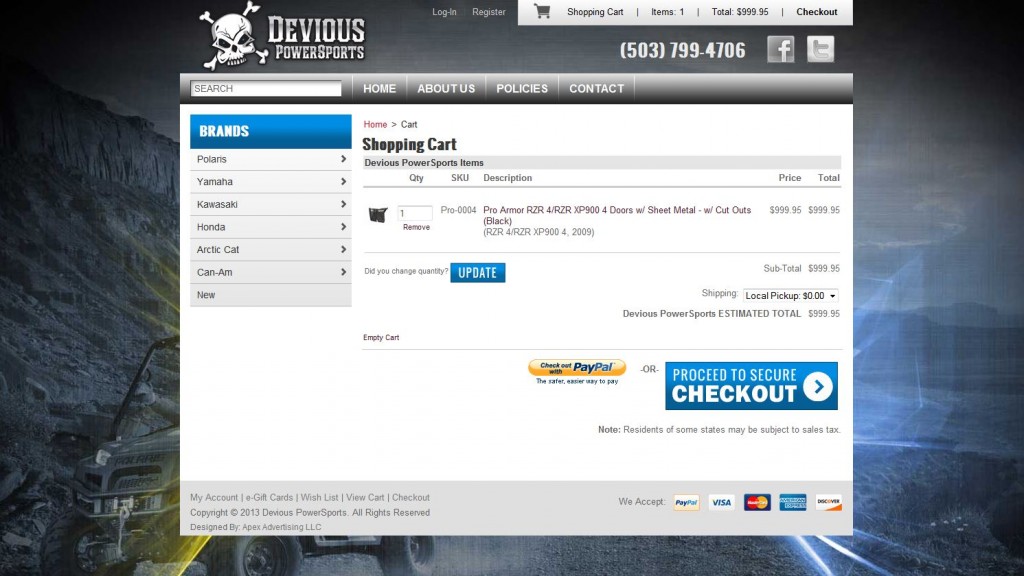Click the Visa payment icon in footer
The image size is (1024, 576).
(721, 502)
